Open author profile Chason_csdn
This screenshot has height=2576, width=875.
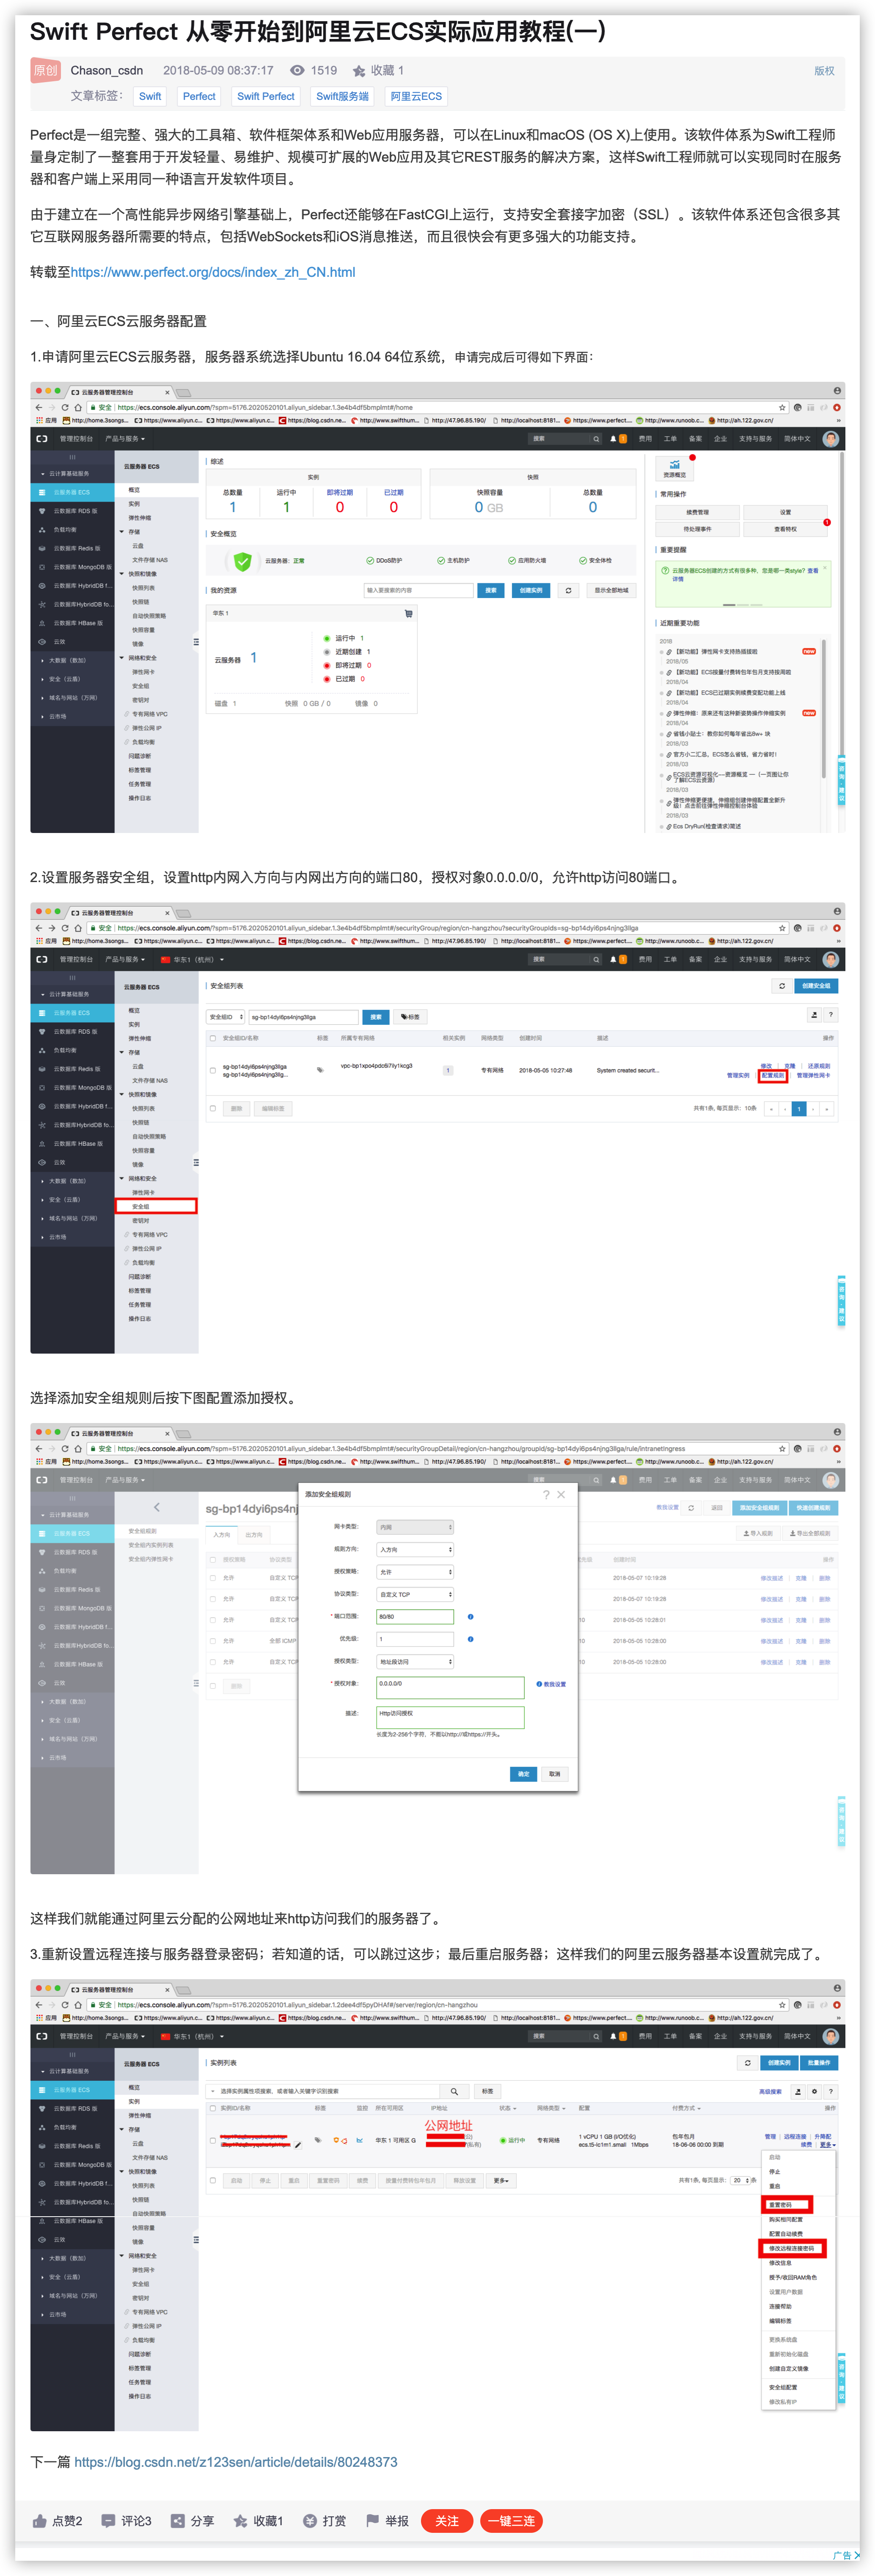coord(107,71)
